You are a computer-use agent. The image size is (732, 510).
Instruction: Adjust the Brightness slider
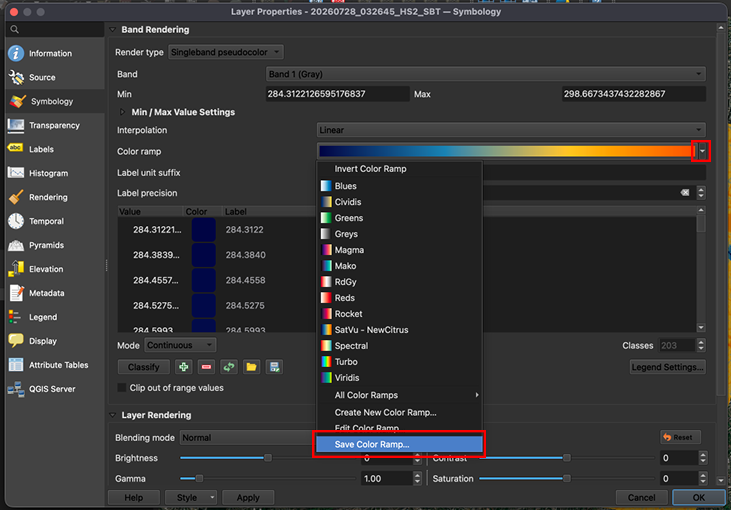pyautogui.click(x=268, y=458)
